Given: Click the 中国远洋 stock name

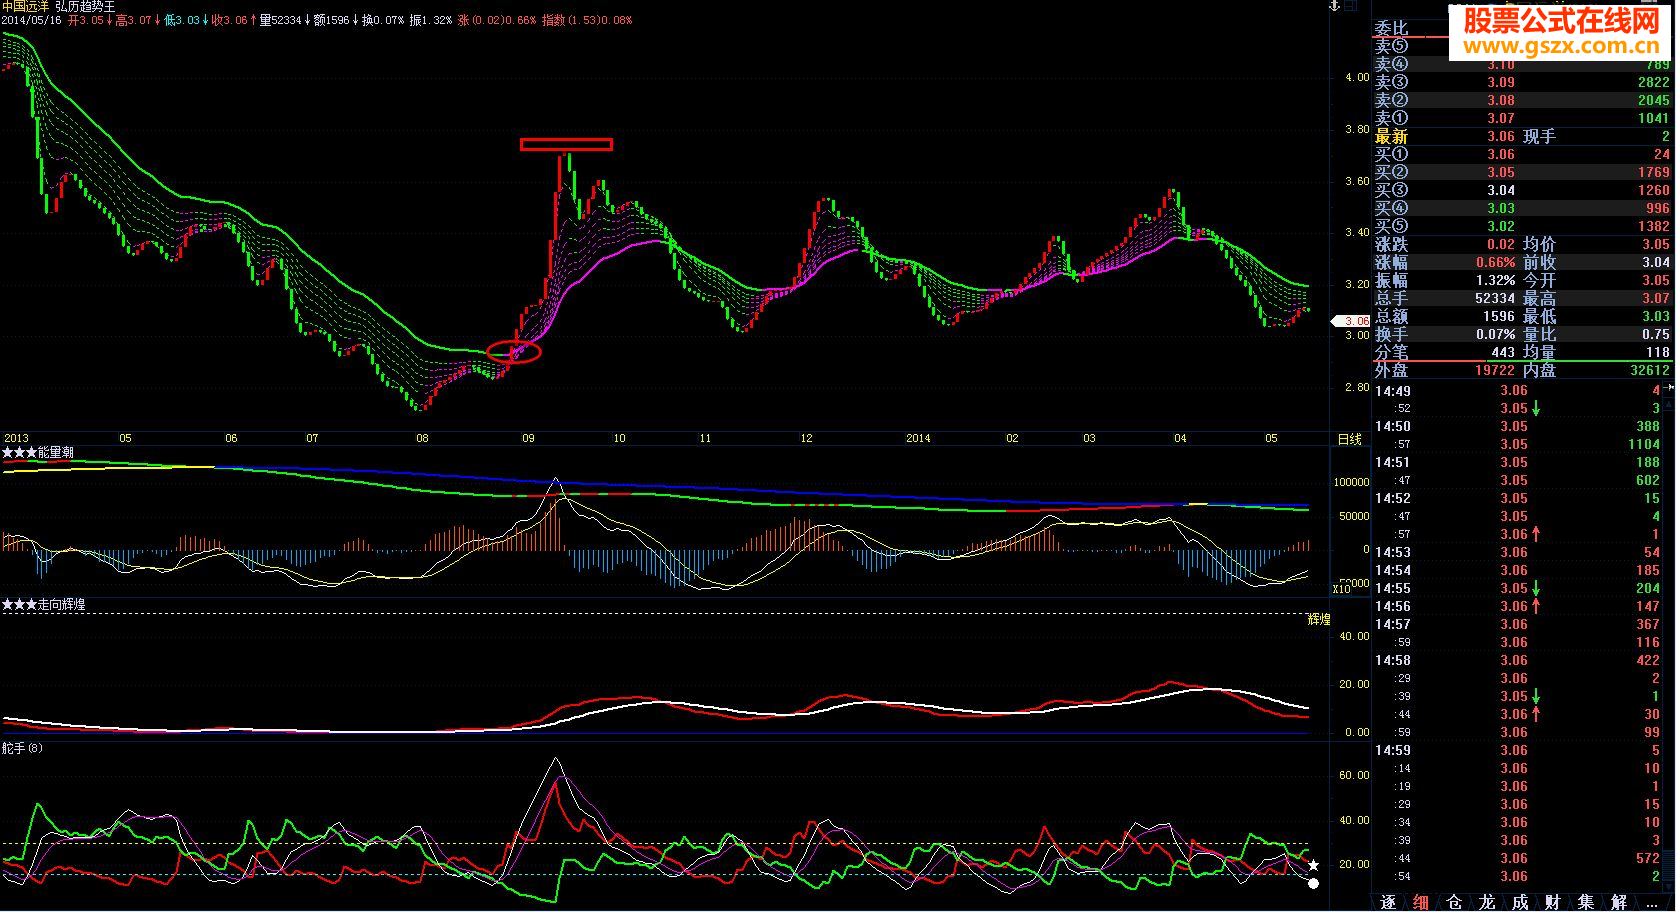Looking at the screenshot, I should coord(25,6).
